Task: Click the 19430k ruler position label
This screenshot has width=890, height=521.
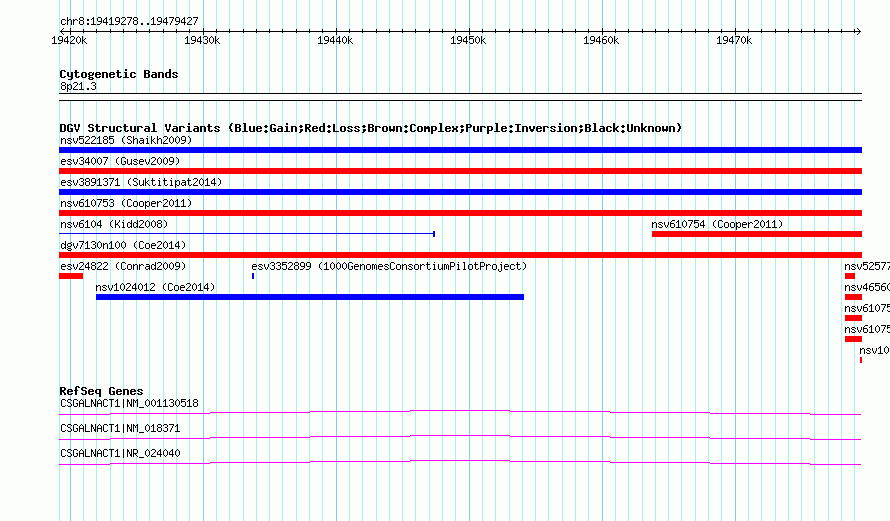Action: (x=202, y=40)
